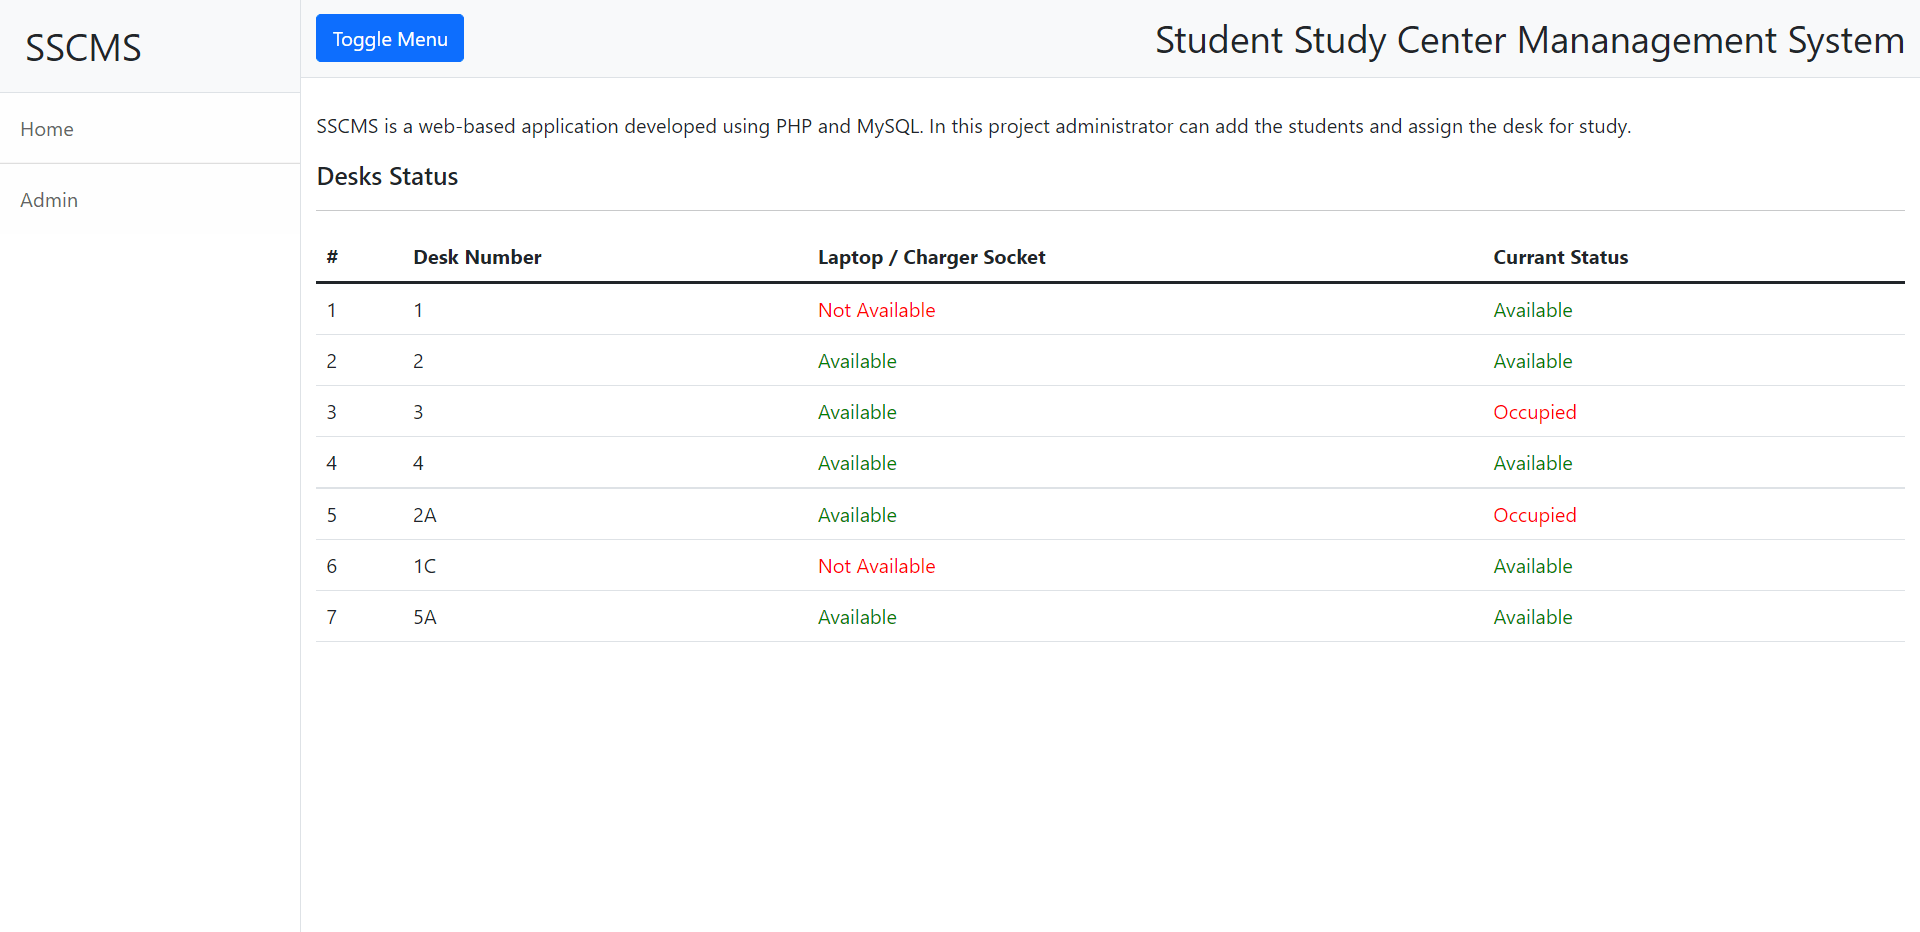Select the Desk Number column header
The image size is (1920, 932).
(477, 257)
